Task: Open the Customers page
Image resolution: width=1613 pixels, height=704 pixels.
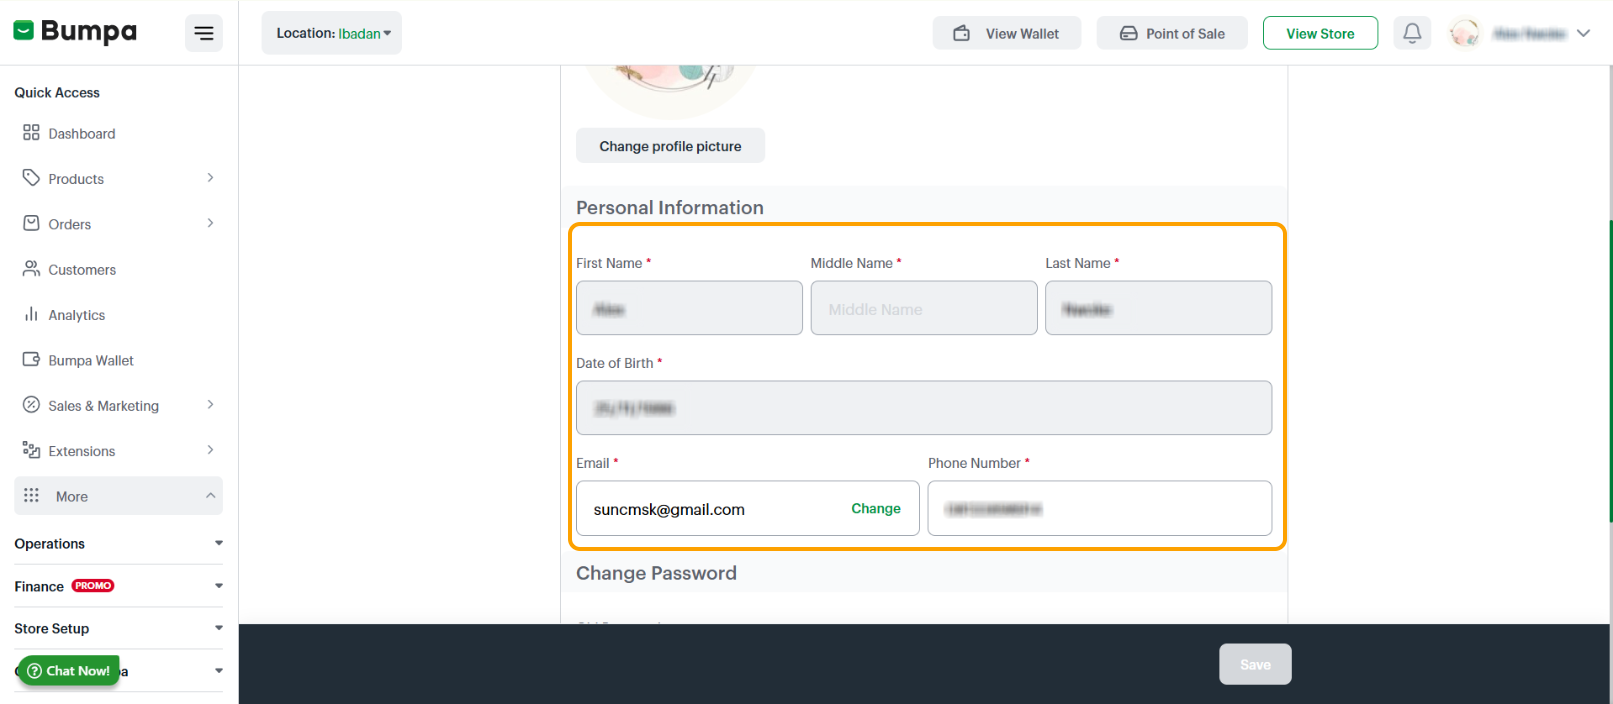Action: click(x=82, y=270)
